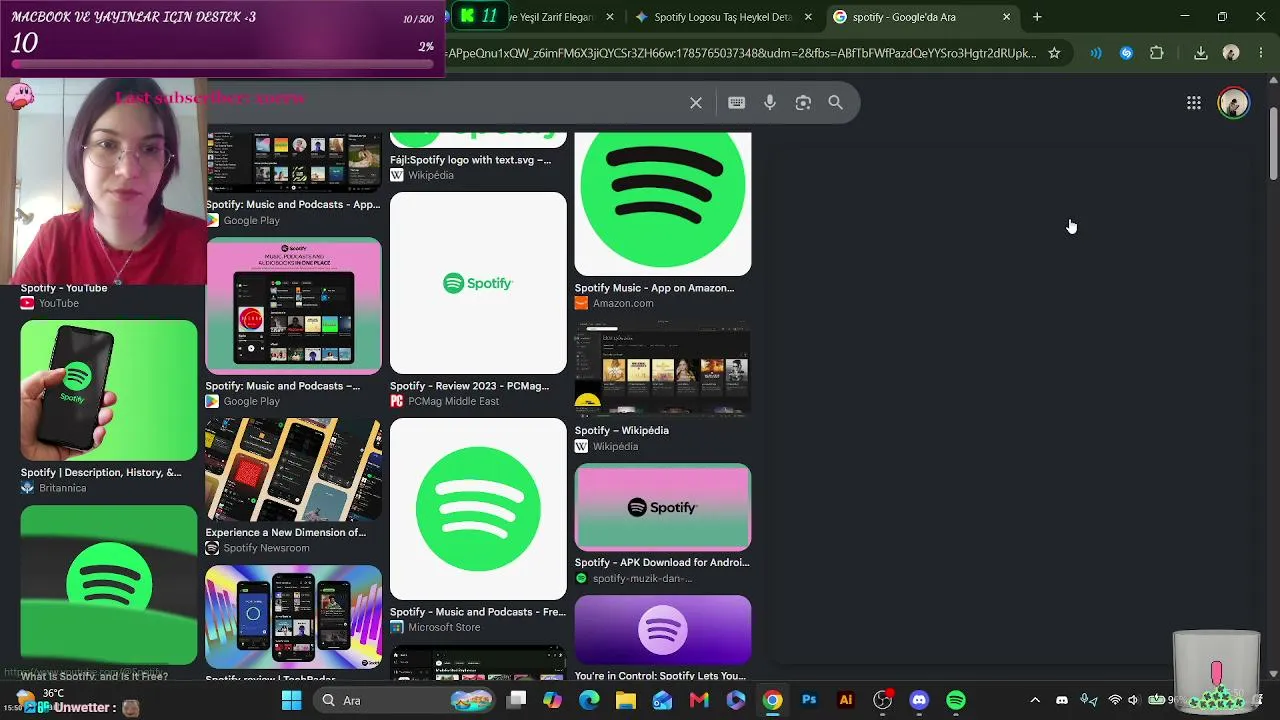Open the Britannica hand-holding-phone Spotify image
The image size is (1280, 720).
coord(109,390)
